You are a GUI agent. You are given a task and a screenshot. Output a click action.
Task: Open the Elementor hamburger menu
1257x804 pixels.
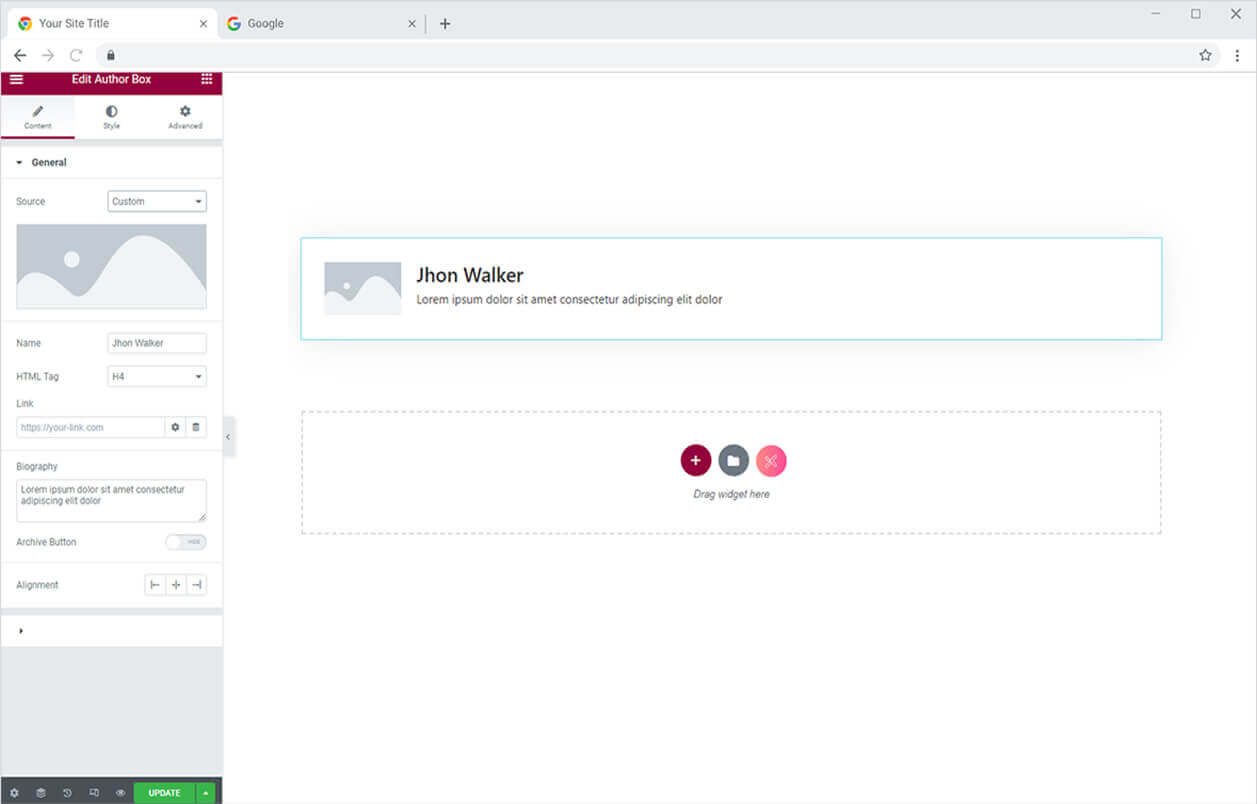pyautogui.click(x=16, y=79)
